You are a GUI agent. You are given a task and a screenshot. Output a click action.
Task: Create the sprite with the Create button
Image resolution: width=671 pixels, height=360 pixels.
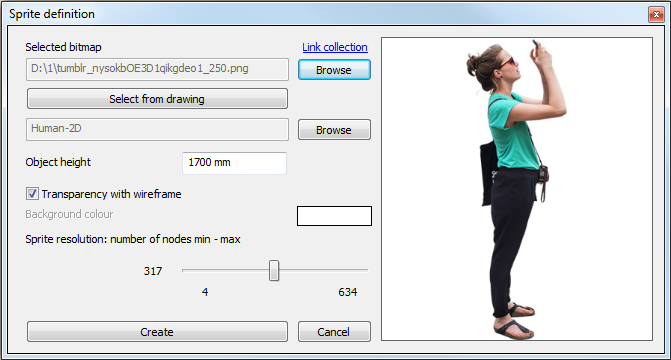click(x=157, y=332)
